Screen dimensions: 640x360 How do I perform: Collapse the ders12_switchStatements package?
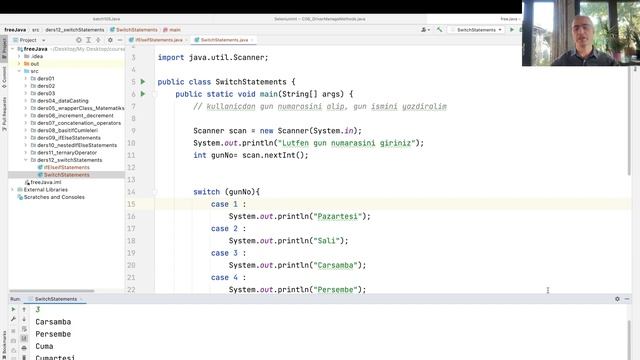(26, 160)
